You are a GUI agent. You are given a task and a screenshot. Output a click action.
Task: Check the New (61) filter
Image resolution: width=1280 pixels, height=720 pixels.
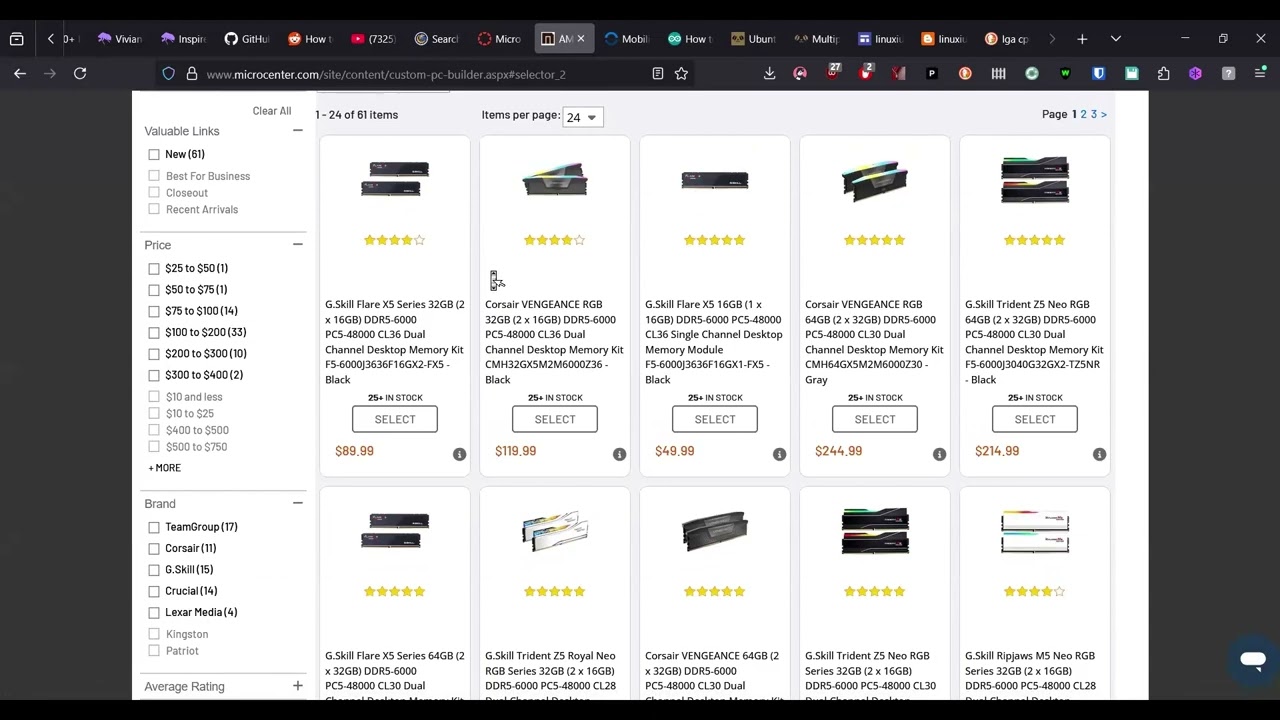coord(154,154)
